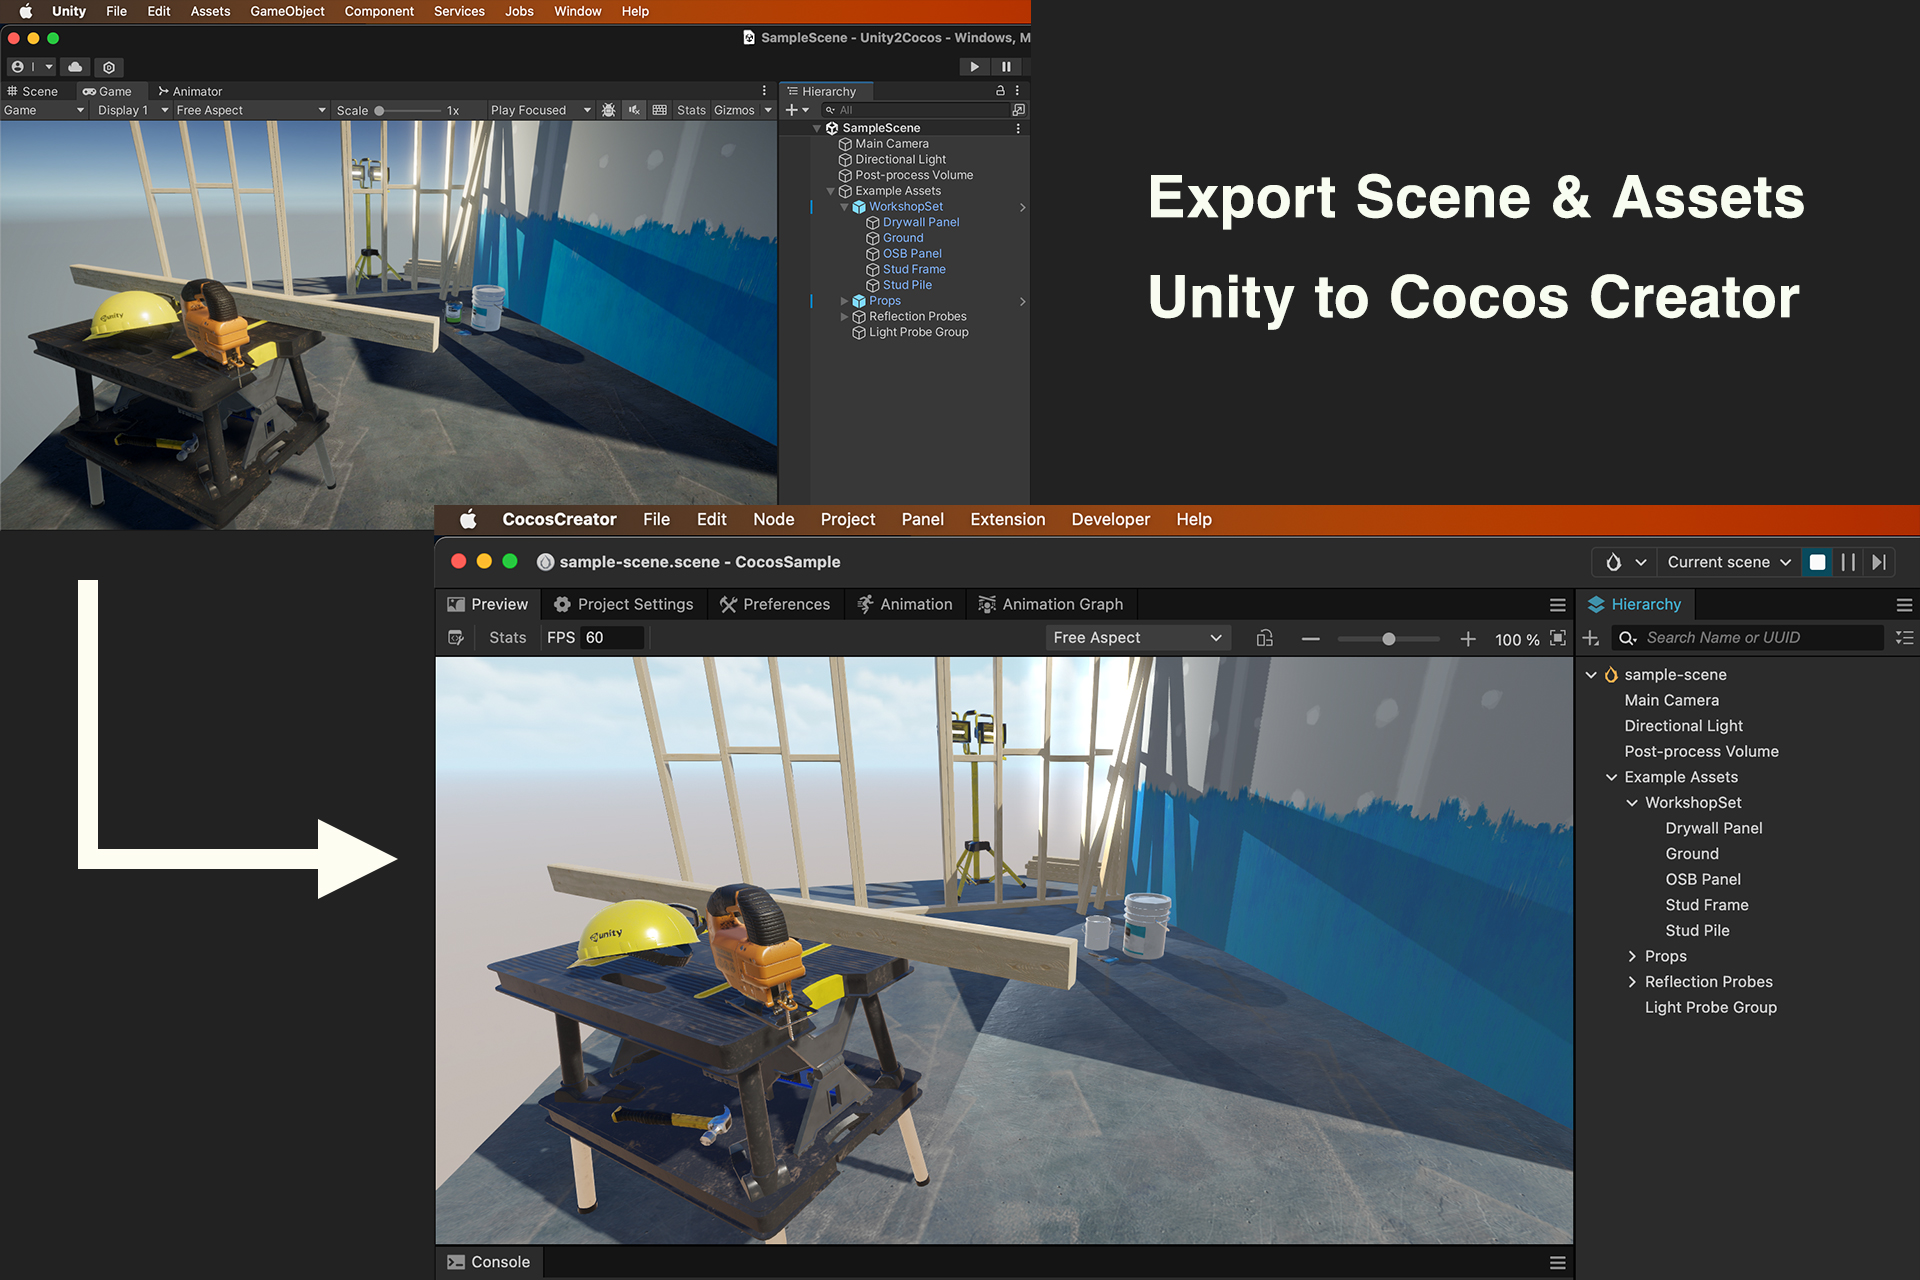Image resolution: width=1920 pixels, height=1280 pixels.
Task: Open the Extension menu in CocosCreator
Action: 1007,519
